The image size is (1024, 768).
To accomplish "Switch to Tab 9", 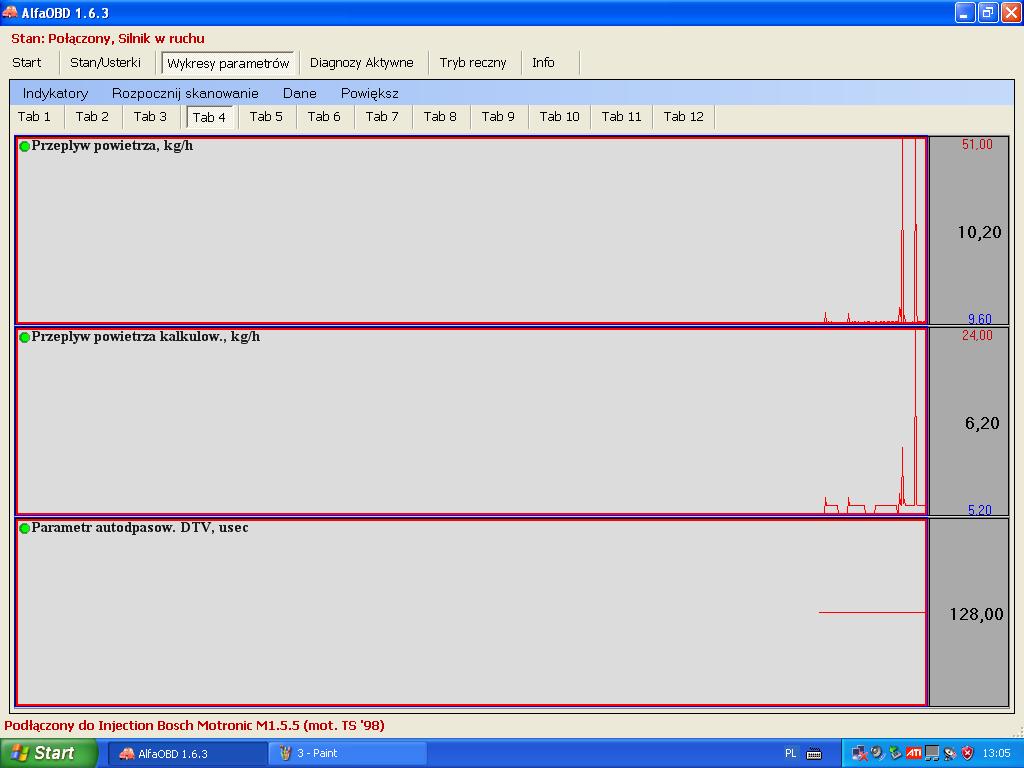I will [x=498, y=117].
